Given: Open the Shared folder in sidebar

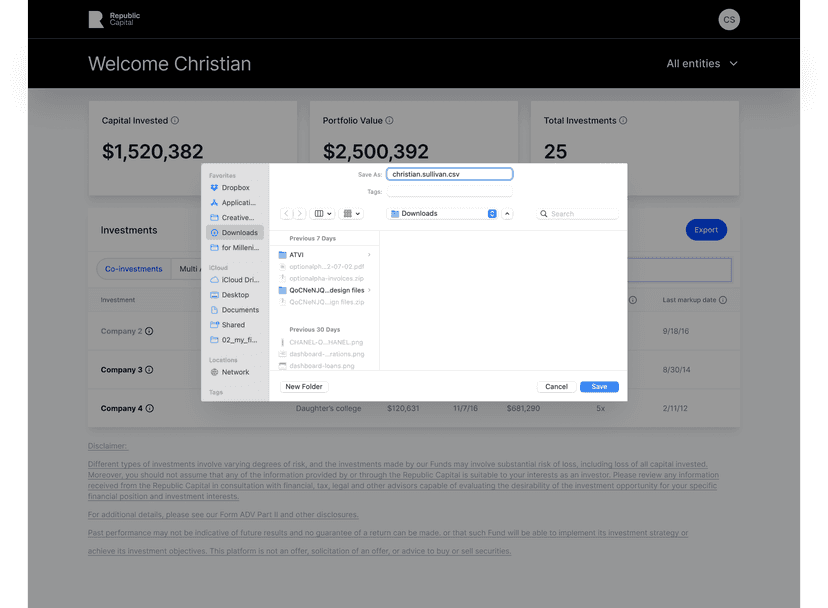Looking at the screenshot, I should point(232,325).
